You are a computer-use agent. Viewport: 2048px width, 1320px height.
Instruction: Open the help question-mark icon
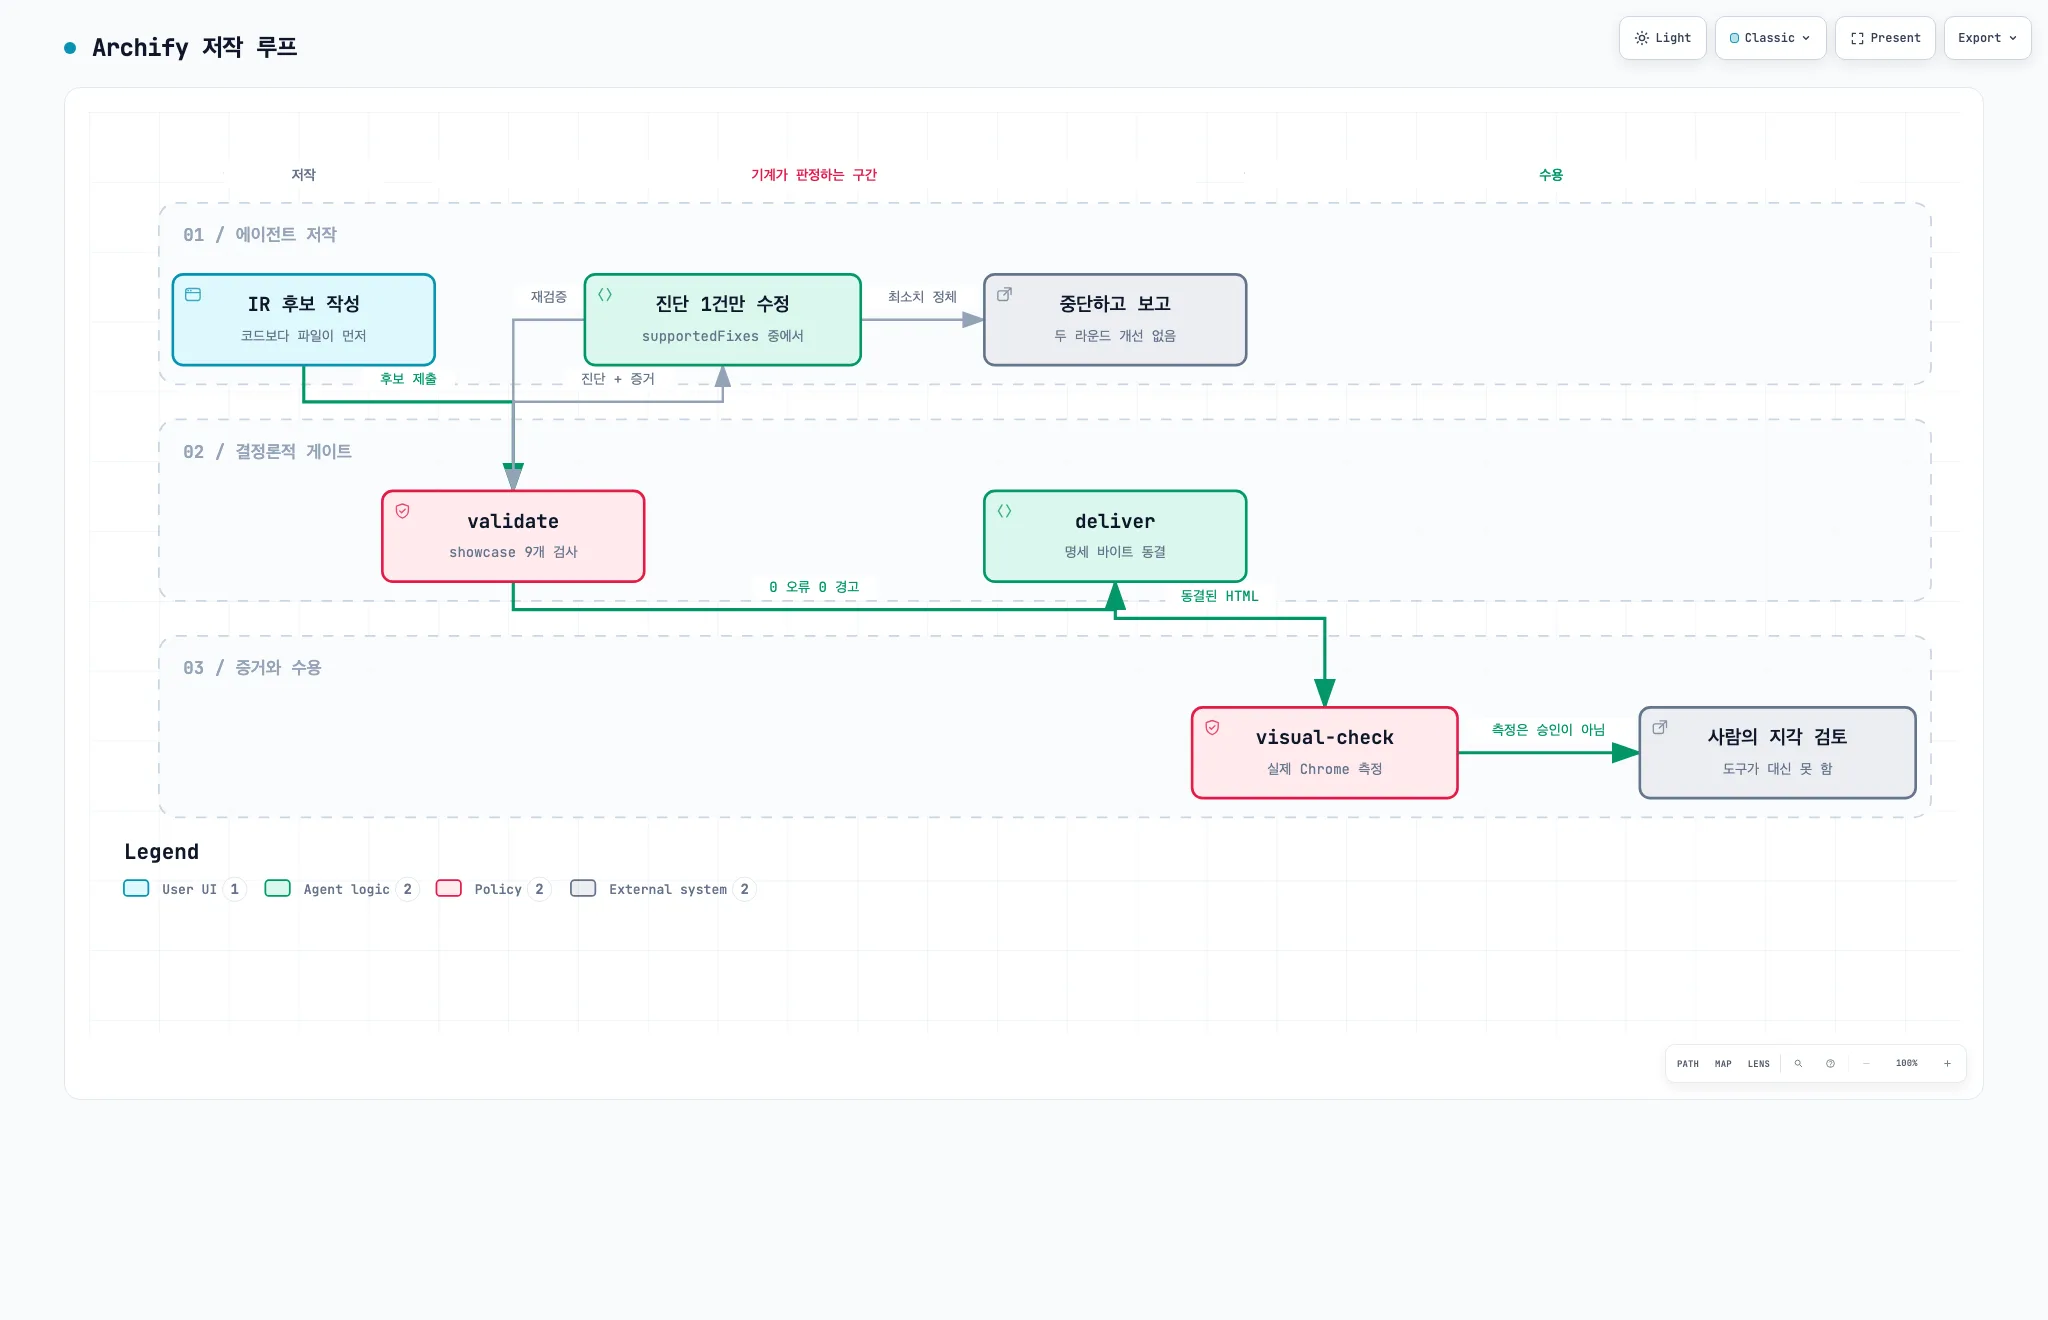(1830, 1063)
